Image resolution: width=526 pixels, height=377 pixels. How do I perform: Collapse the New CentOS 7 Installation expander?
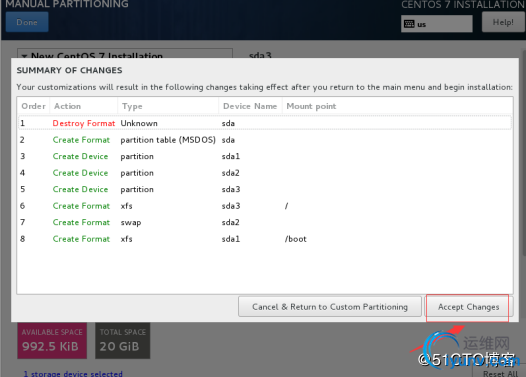coord(24,56)
